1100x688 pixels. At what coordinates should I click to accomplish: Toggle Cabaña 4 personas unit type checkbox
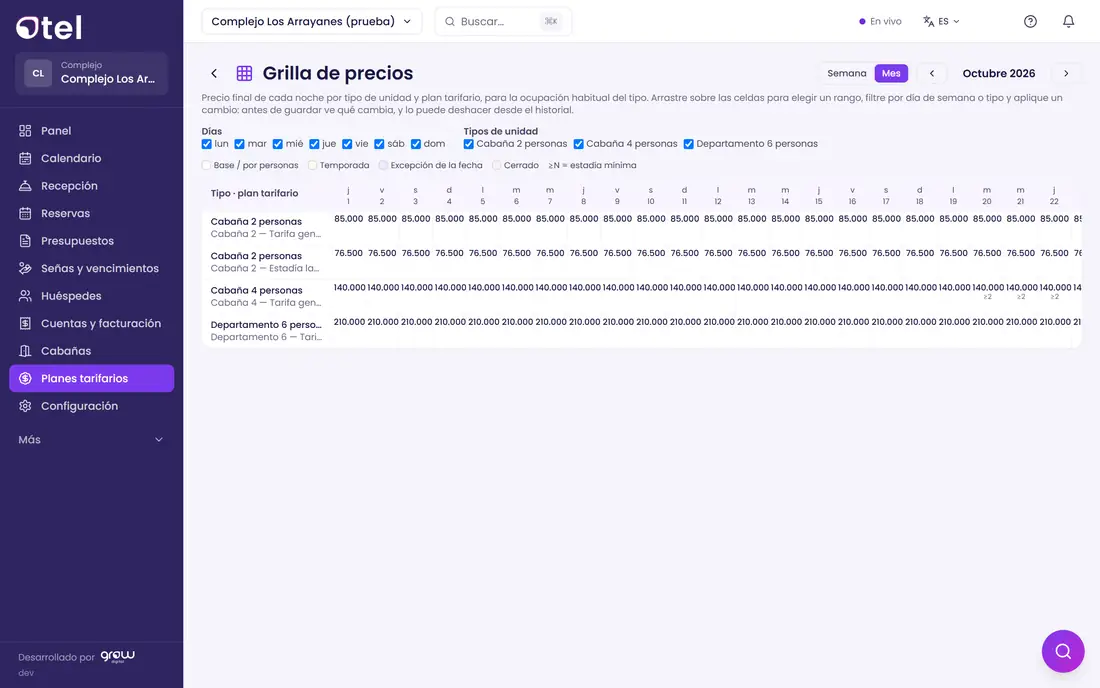pos(579,144)
